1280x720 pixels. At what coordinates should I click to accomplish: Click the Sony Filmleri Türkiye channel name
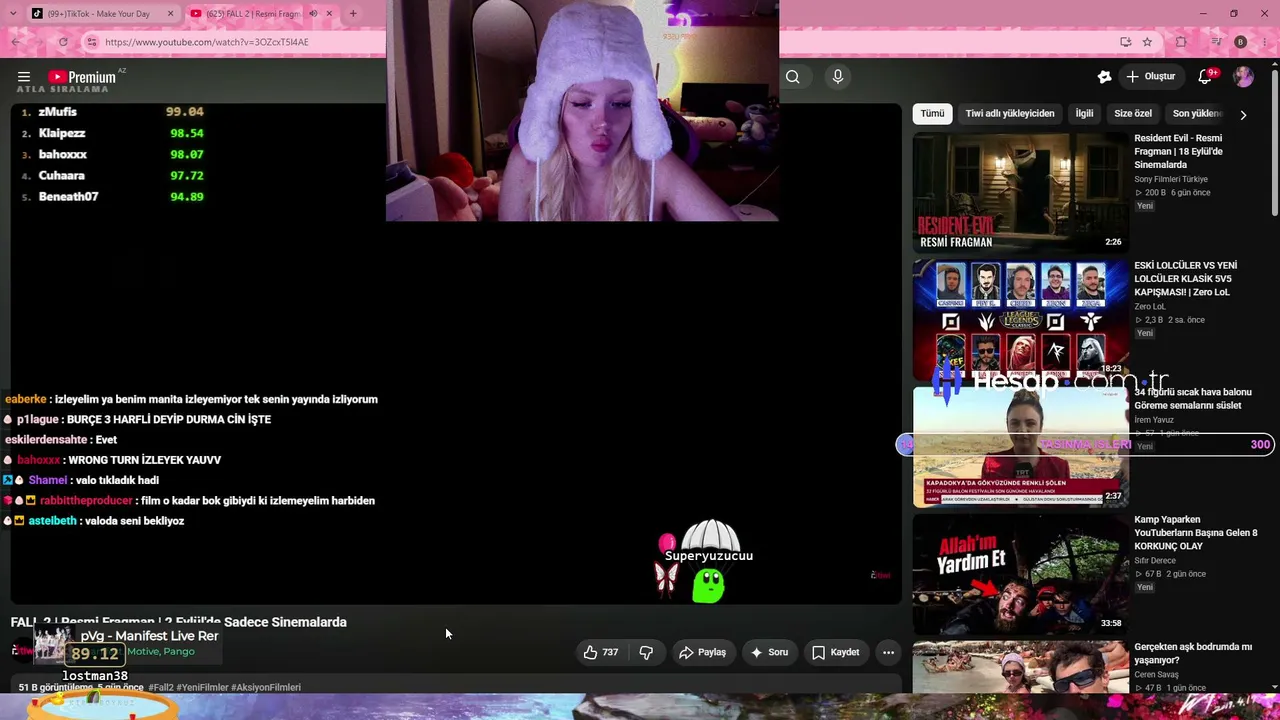[1171, 179]
